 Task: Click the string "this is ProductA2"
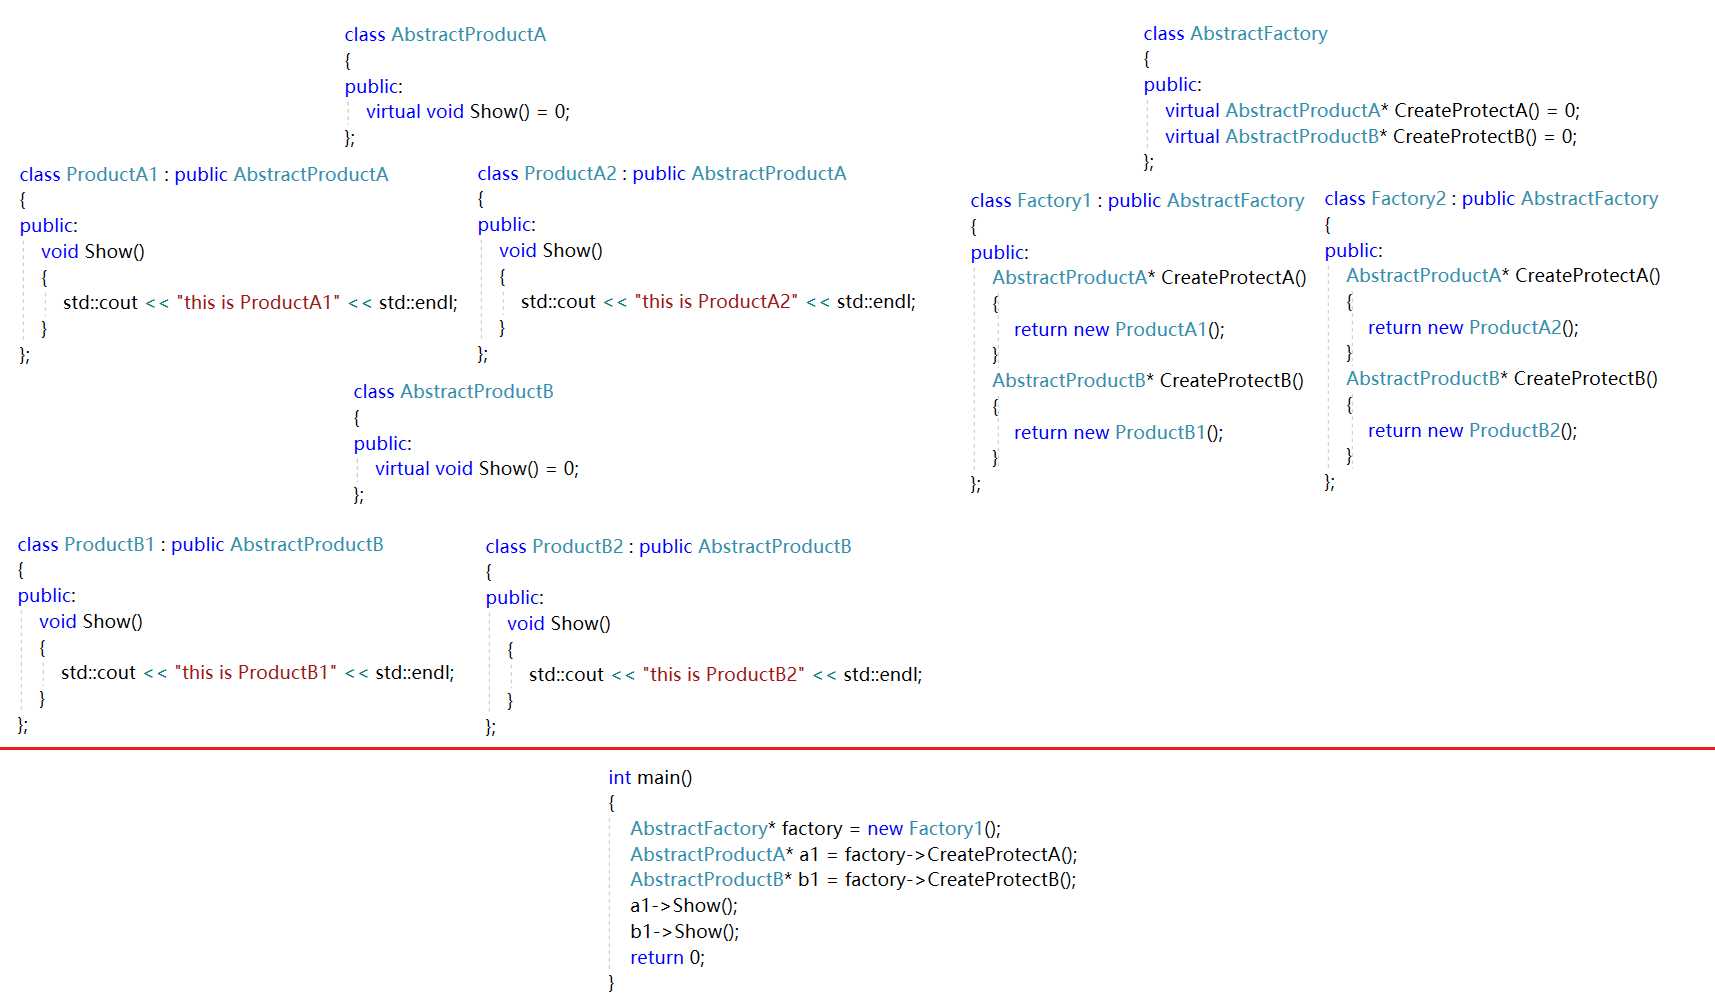[716, 302]
